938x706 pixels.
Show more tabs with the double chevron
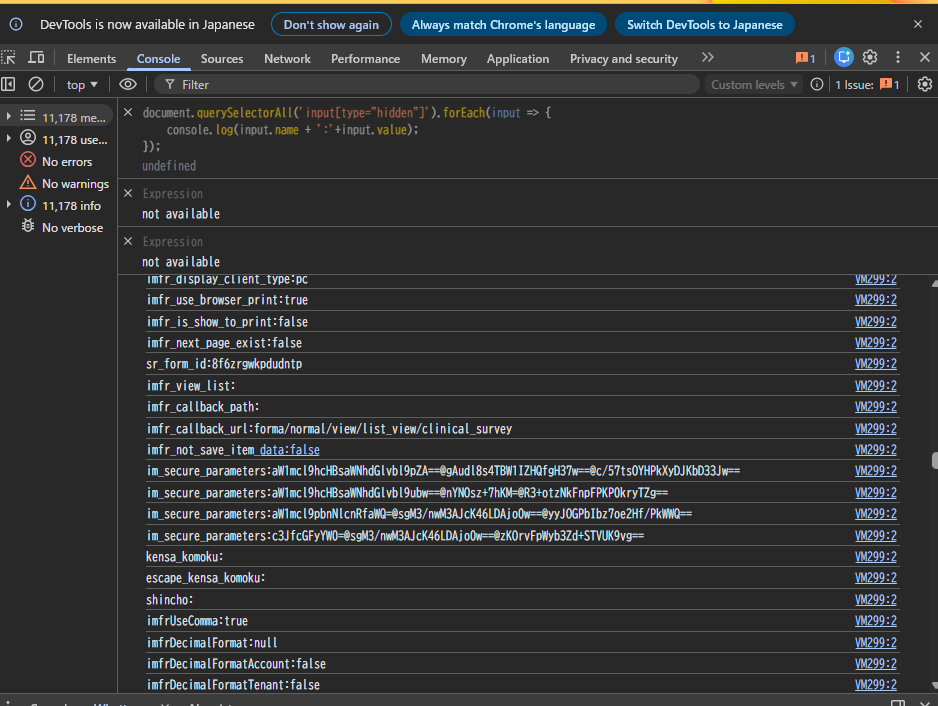pyautogui.click(x=708, y=58)
